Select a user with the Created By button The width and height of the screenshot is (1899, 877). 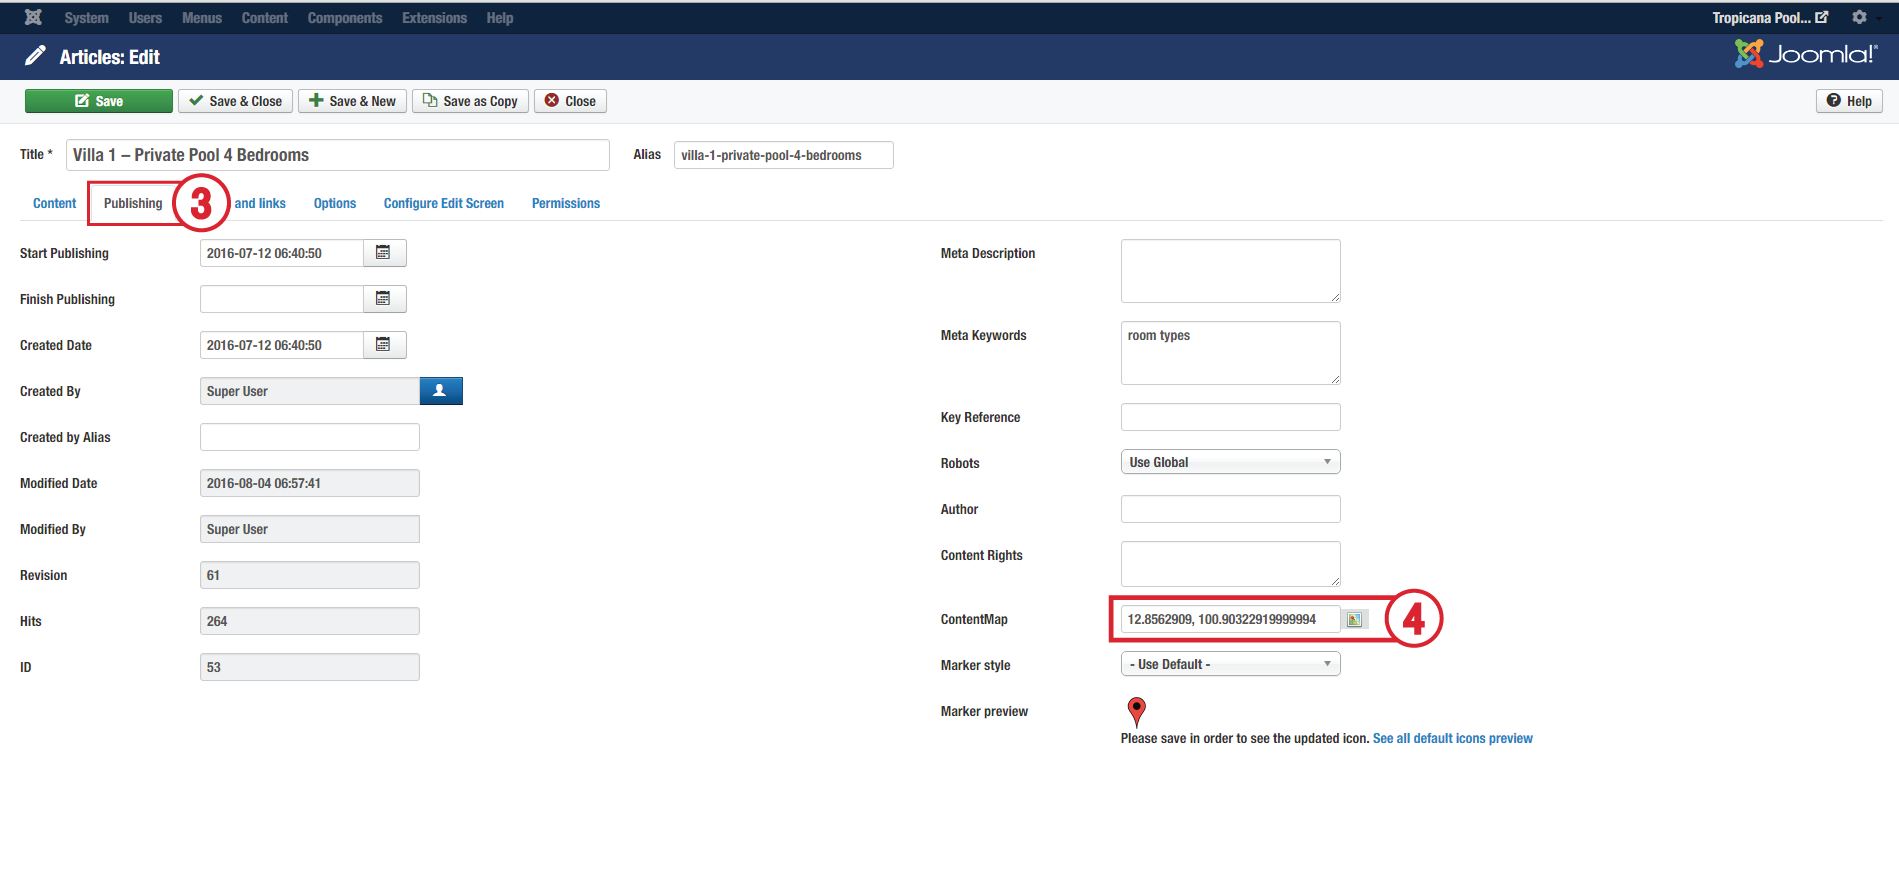(x=441, y=391)
